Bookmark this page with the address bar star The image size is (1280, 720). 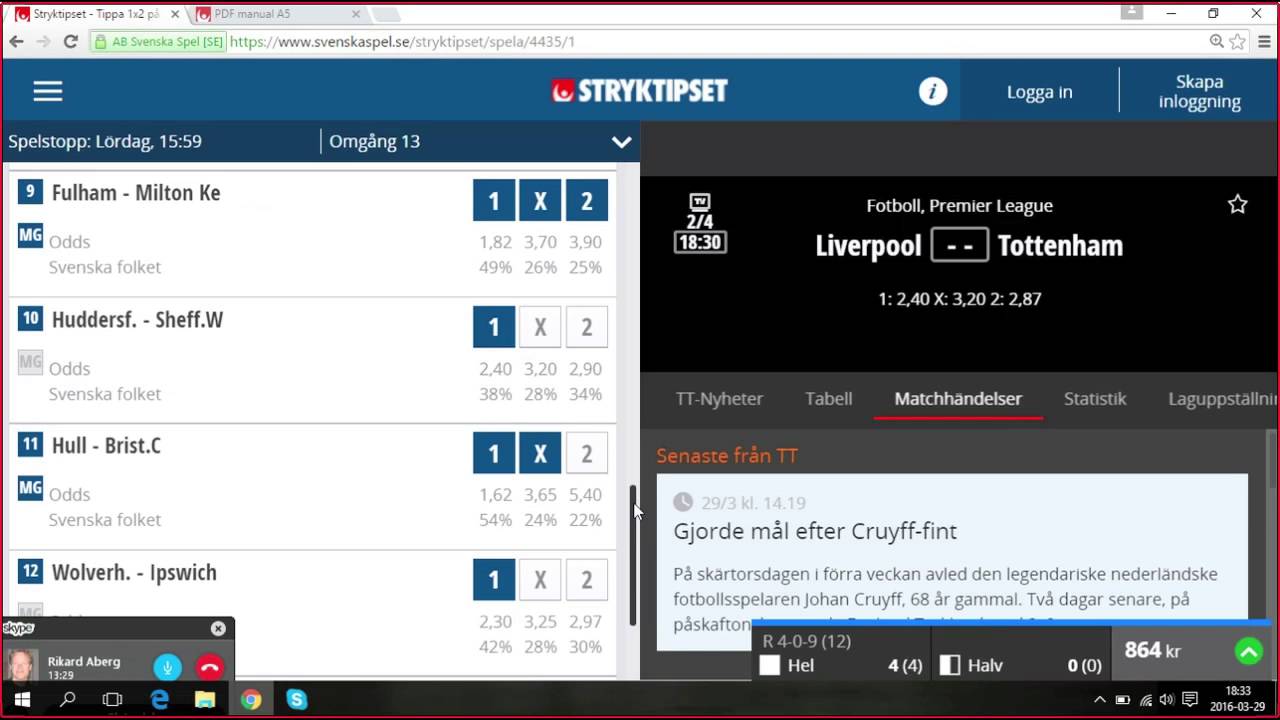1238,41
